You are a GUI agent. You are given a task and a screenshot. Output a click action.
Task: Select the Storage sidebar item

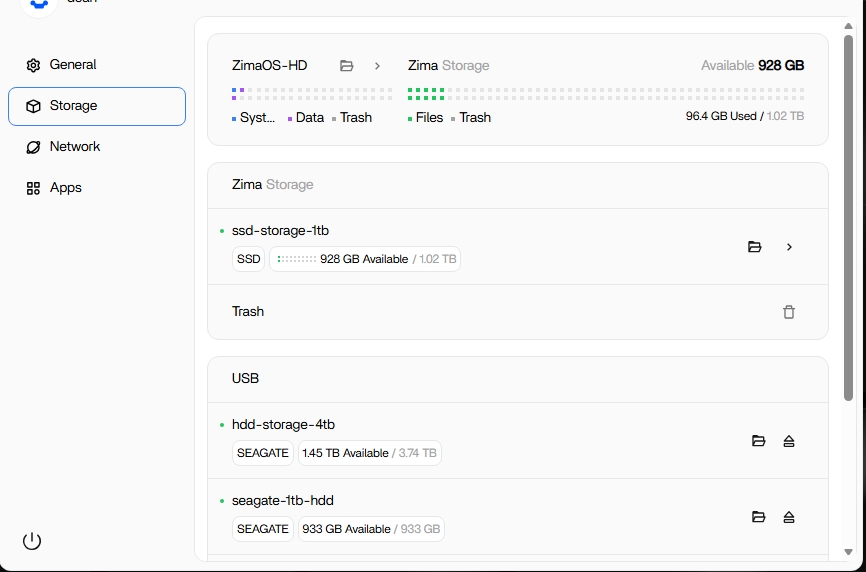click(97, 106)
